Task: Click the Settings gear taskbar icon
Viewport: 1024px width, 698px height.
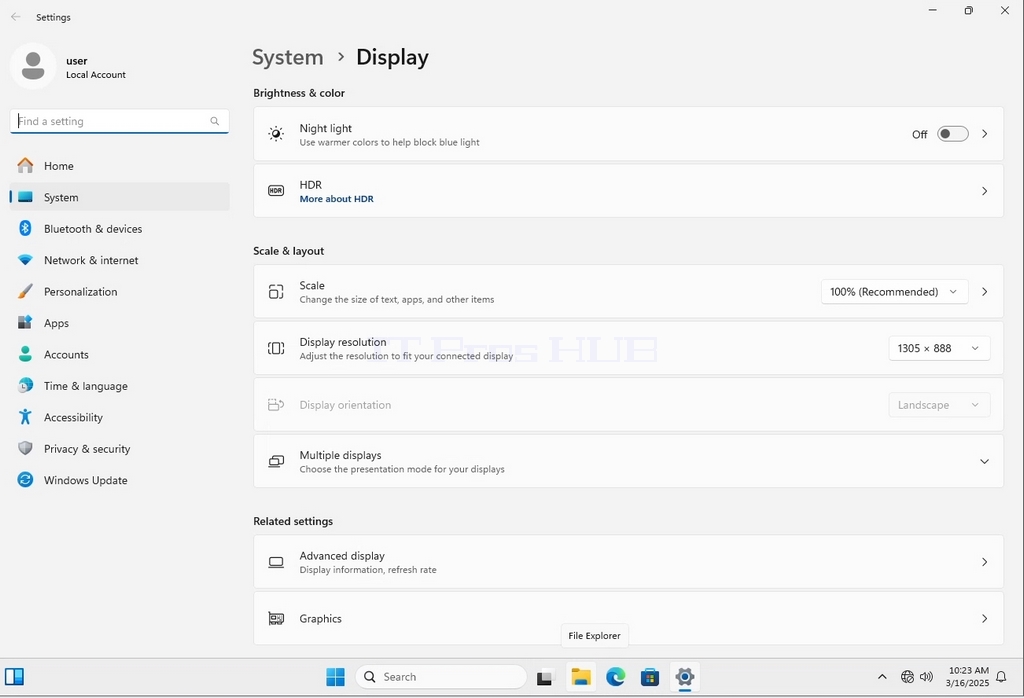Action: pyautogui.click(x=684, y=677)
